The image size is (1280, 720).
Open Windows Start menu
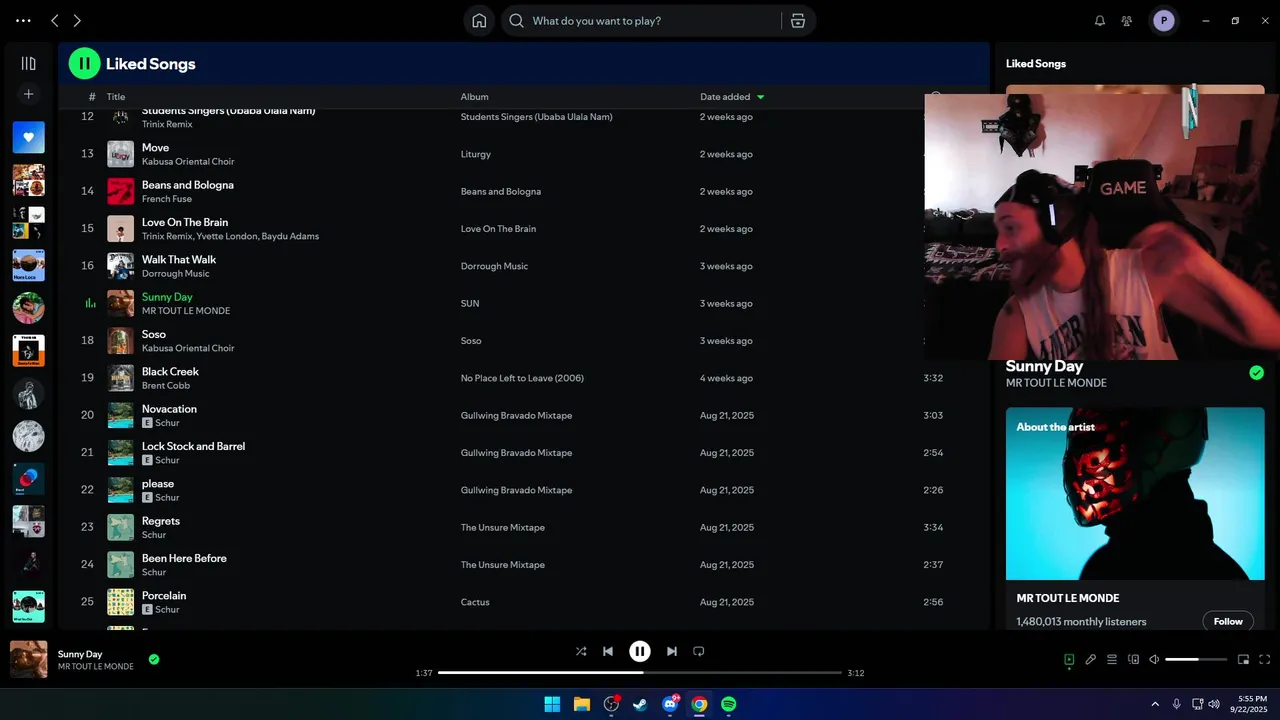coord(552,704)
